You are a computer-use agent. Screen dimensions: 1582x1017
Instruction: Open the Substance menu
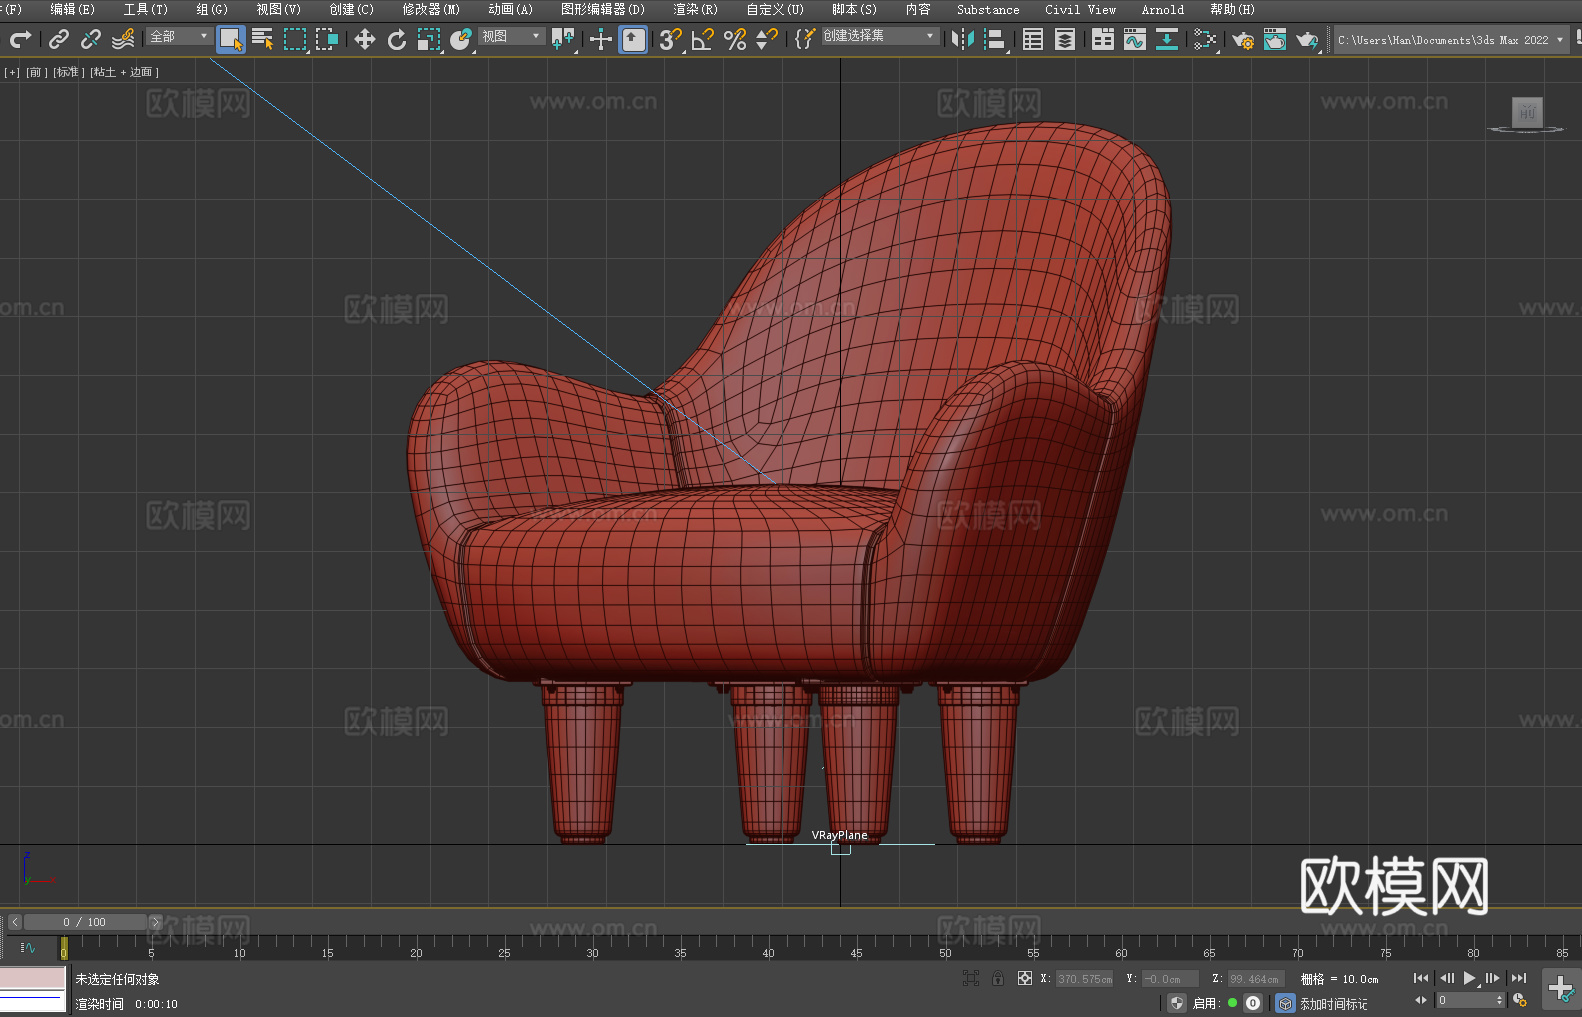pyautogui.click(x=988, y=9)
